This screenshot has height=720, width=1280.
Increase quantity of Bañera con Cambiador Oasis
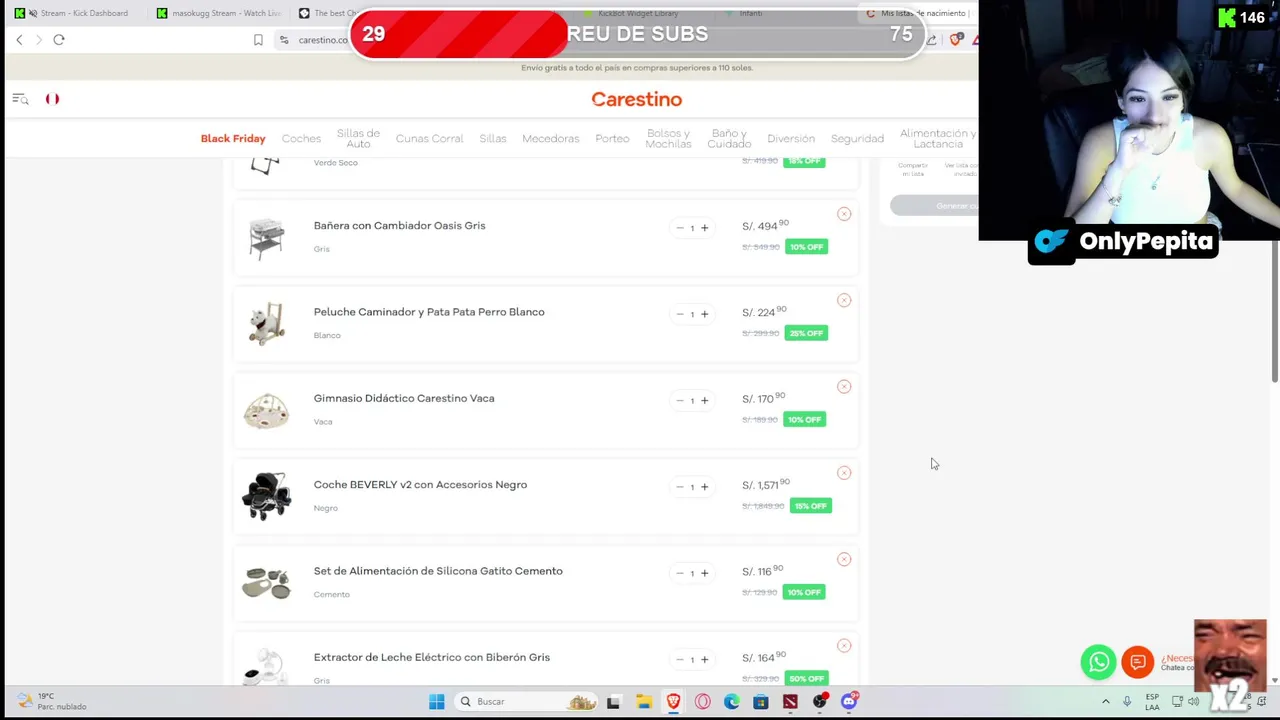pyautogui.click(x=704, y=228)
